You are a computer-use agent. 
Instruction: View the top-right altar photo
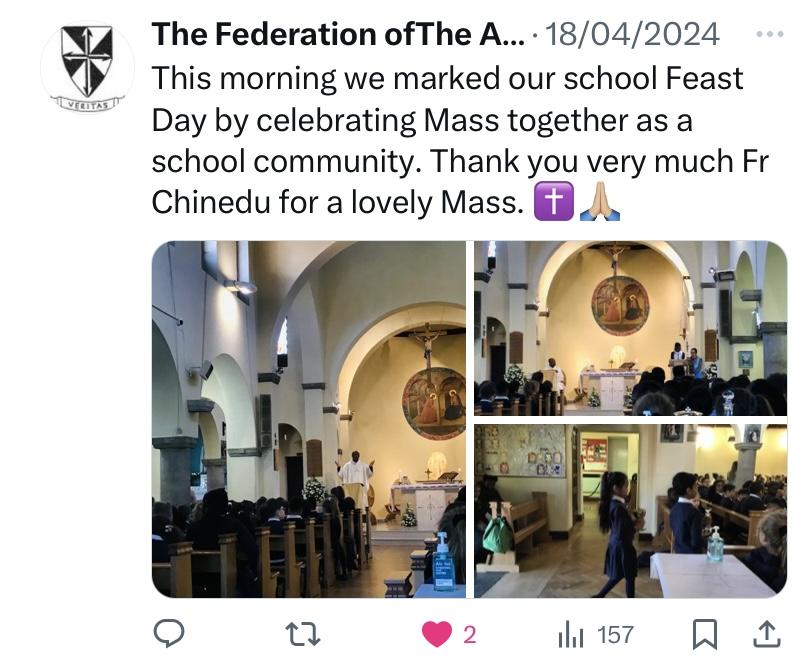630,328
